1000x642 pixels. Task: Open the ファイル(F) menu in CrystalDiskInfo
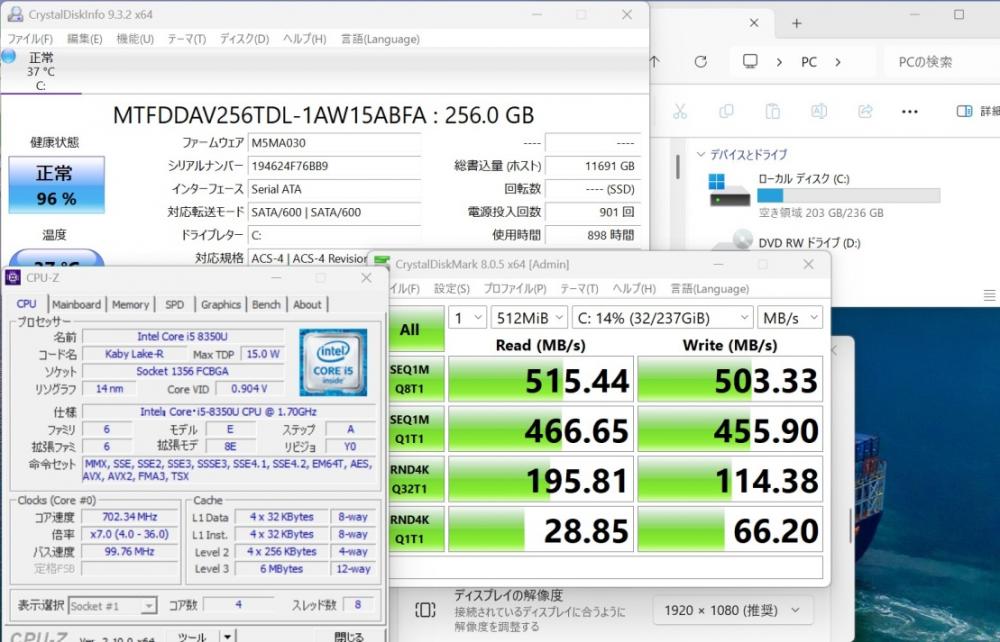click(x=30, y=39)
